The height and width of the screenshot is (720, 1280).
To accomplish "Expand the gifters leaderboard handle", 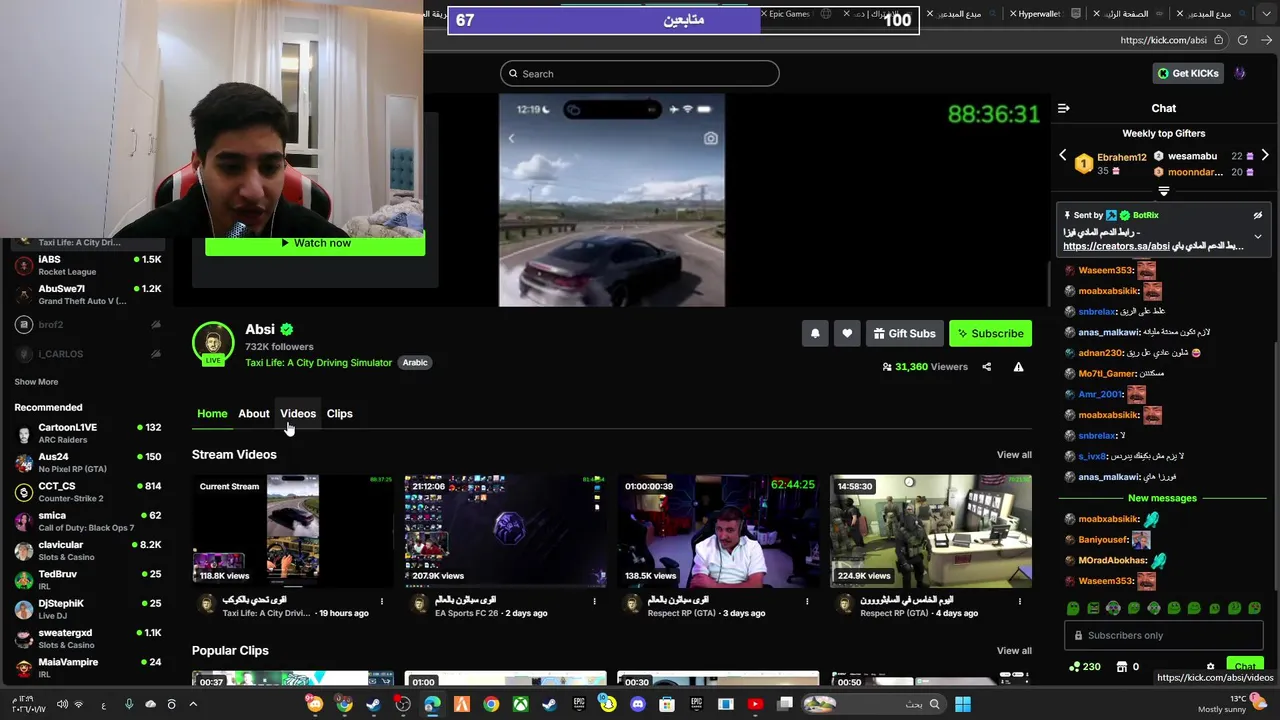I will (x=1164, y=191).
